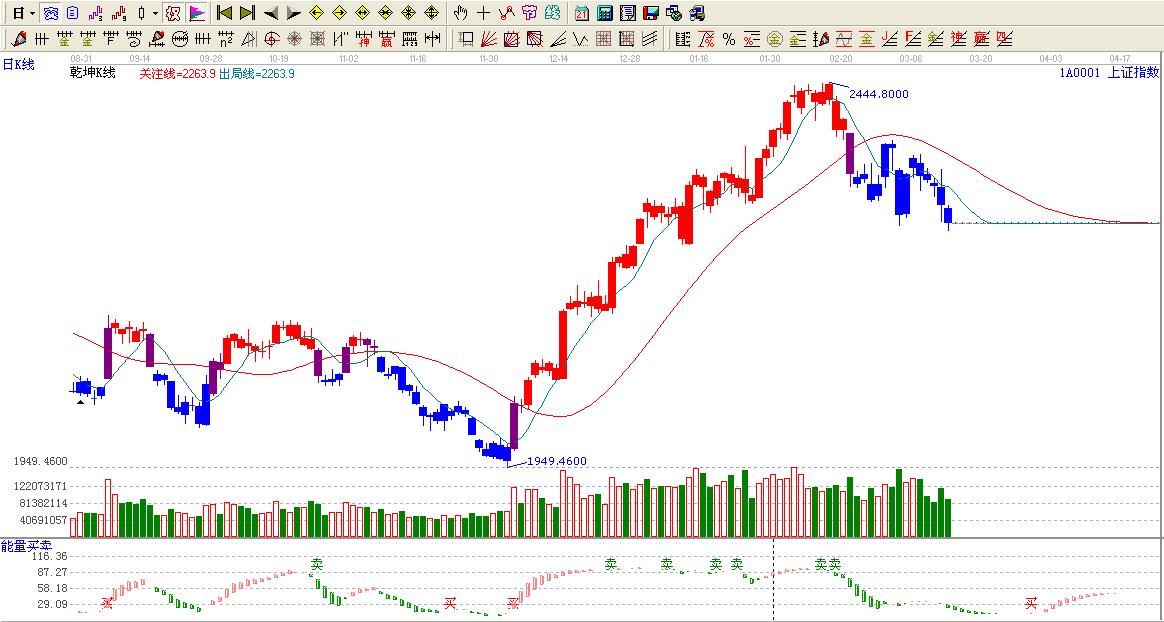Screen dimensions: 1164x622
Task: Click the 乾坤K线 indicator title
Action: [92, 73]
